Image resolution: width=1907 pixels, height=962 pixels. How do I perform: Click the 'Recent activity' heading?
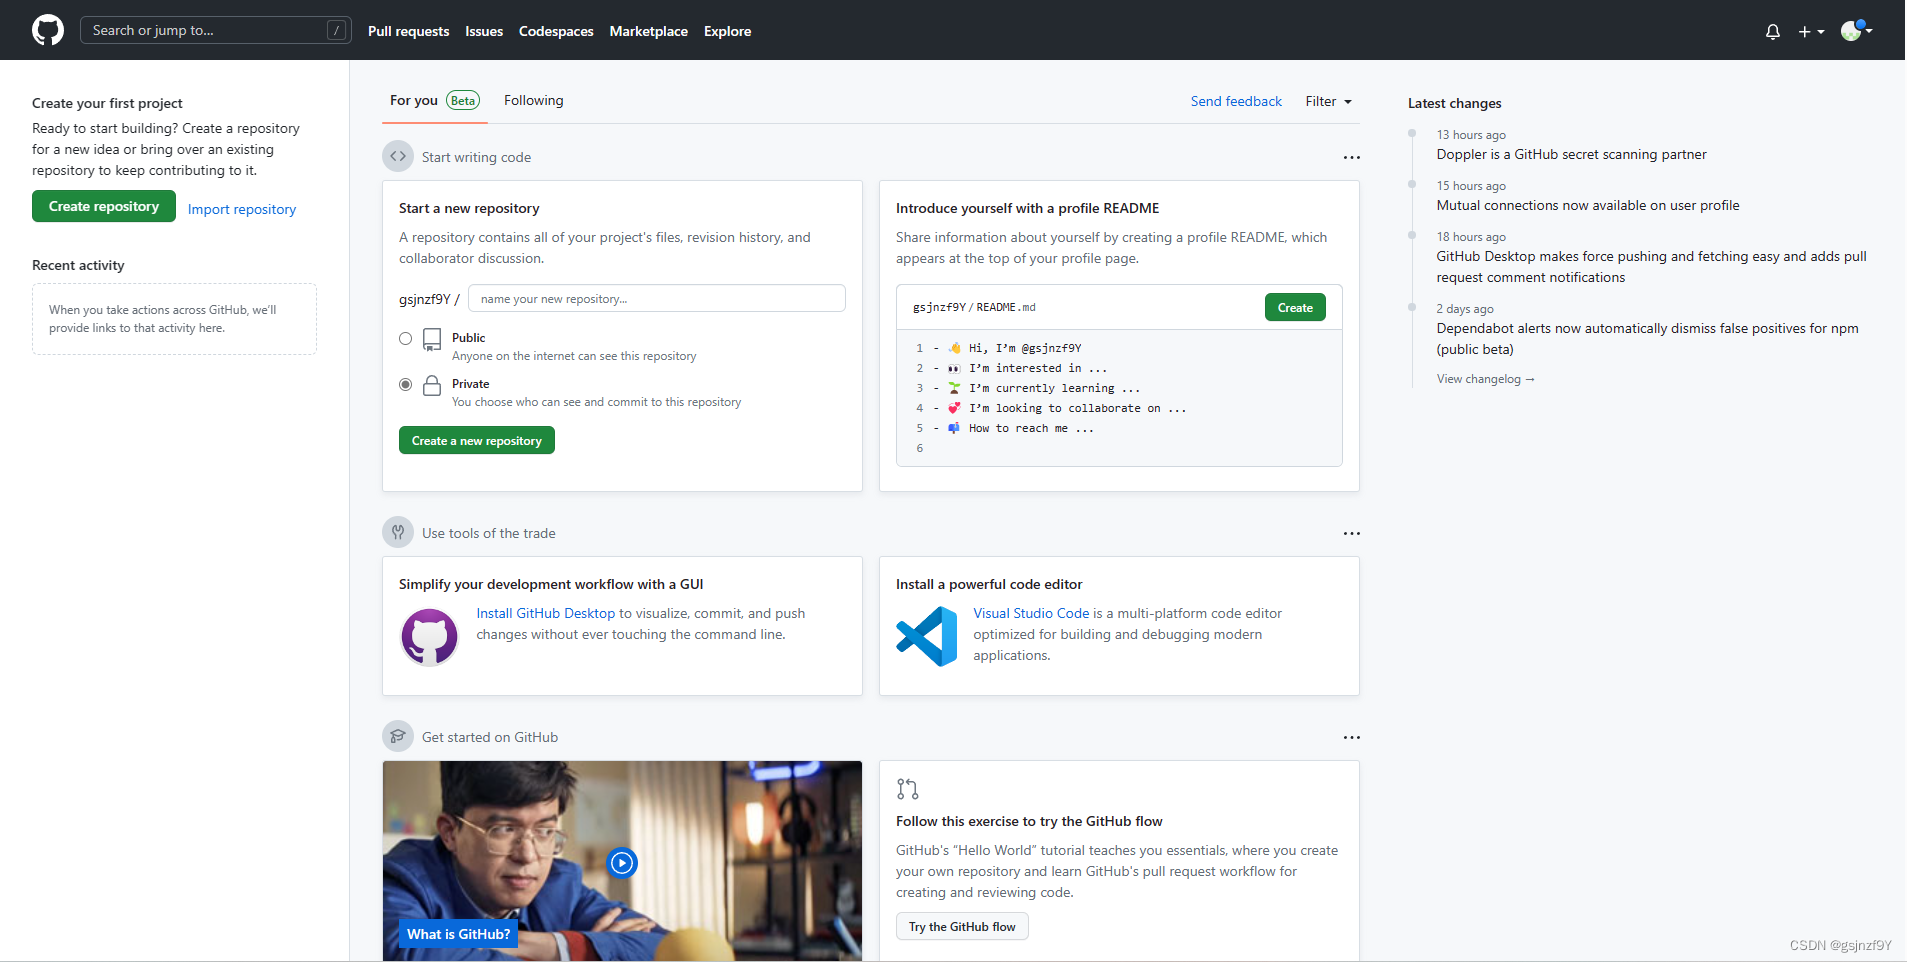pos(78,265)
